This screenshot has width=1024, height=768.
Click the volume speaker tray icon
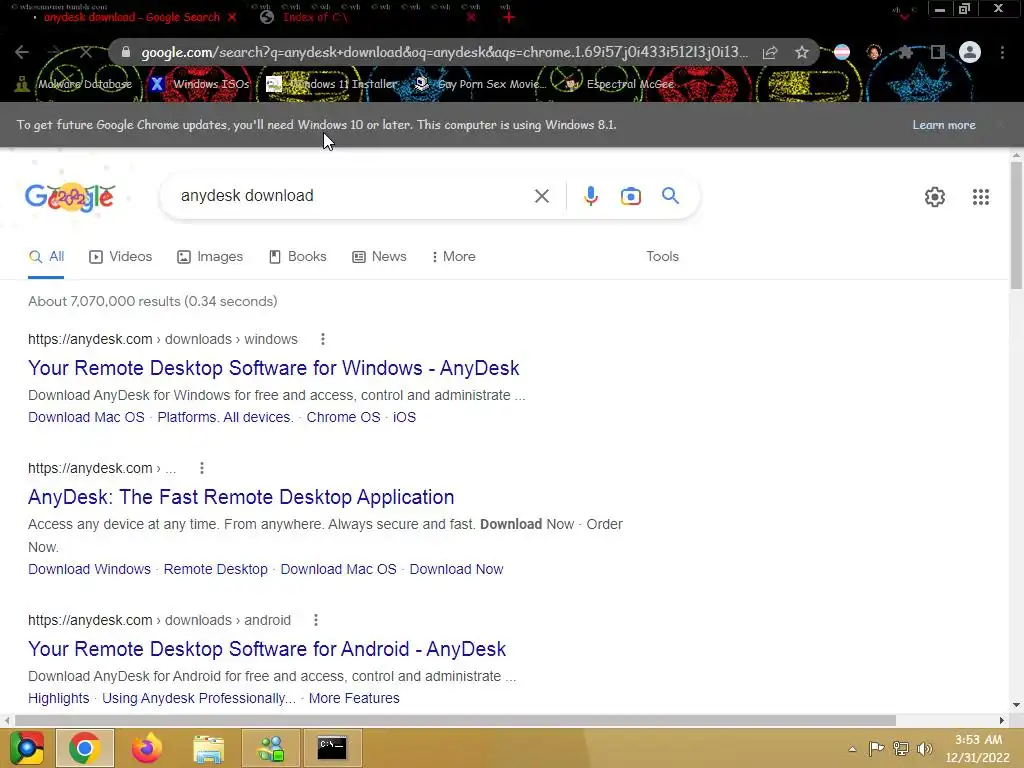(924, 748)
